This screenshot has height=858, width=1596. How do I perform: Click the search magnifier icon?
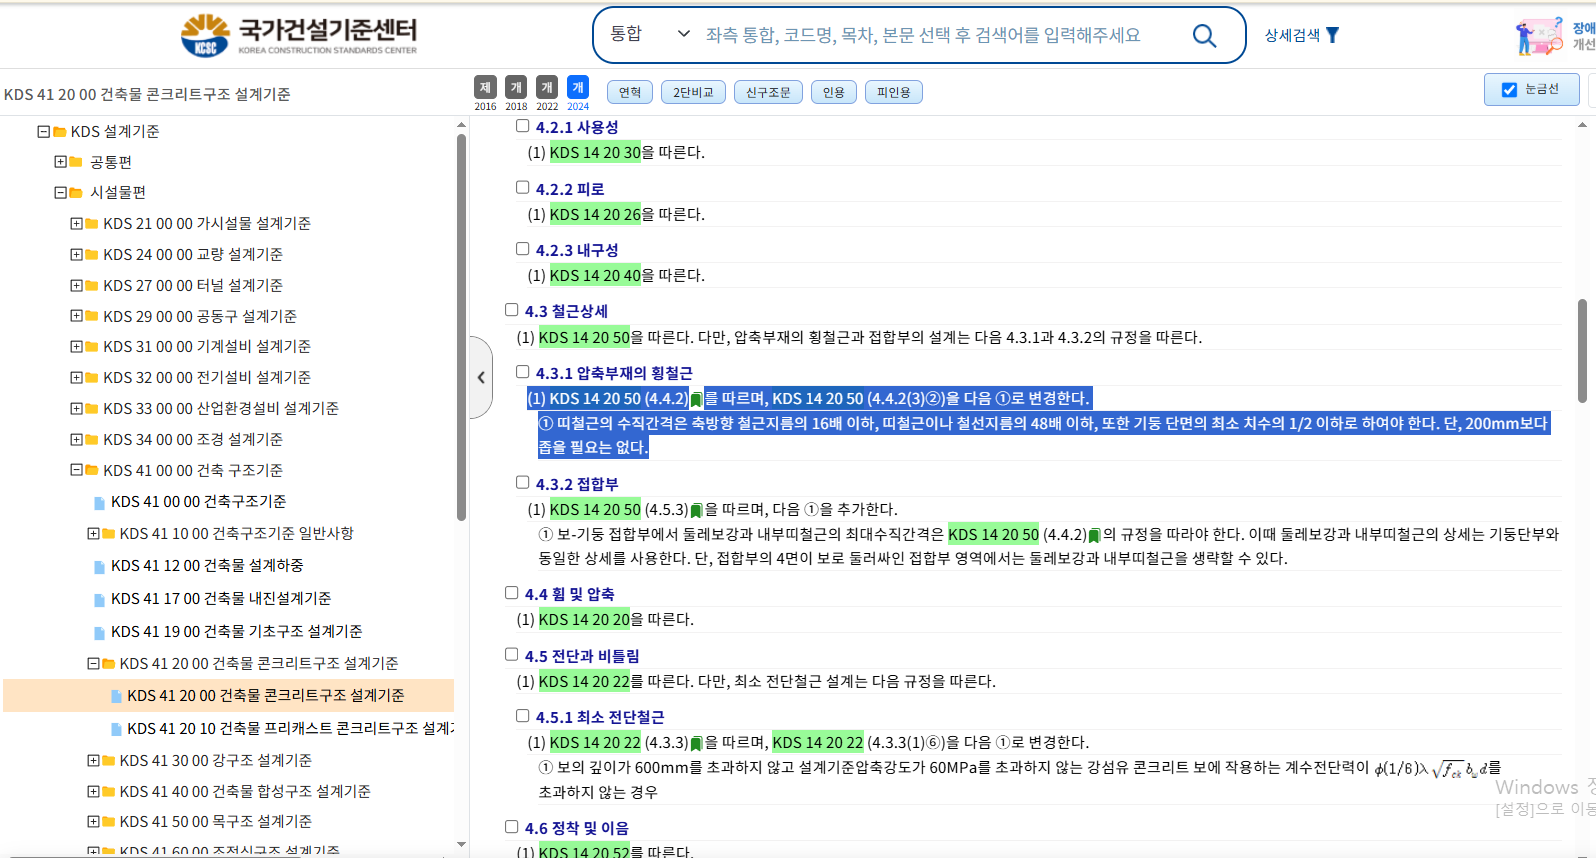[x=1204, y=36]
